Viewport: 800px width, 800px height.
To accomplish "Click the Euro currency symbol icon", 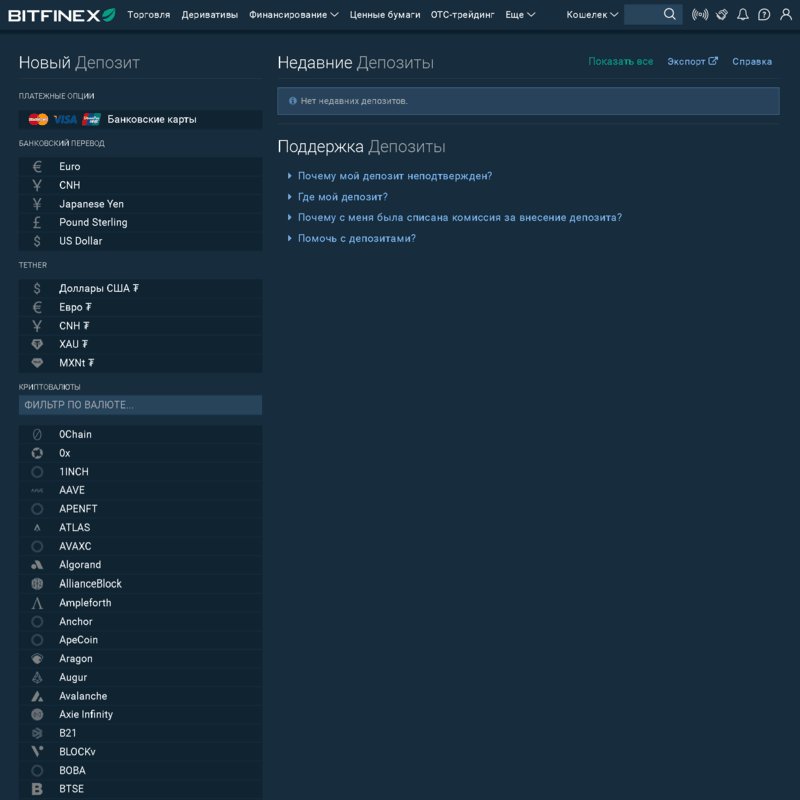I will (37, 166).
